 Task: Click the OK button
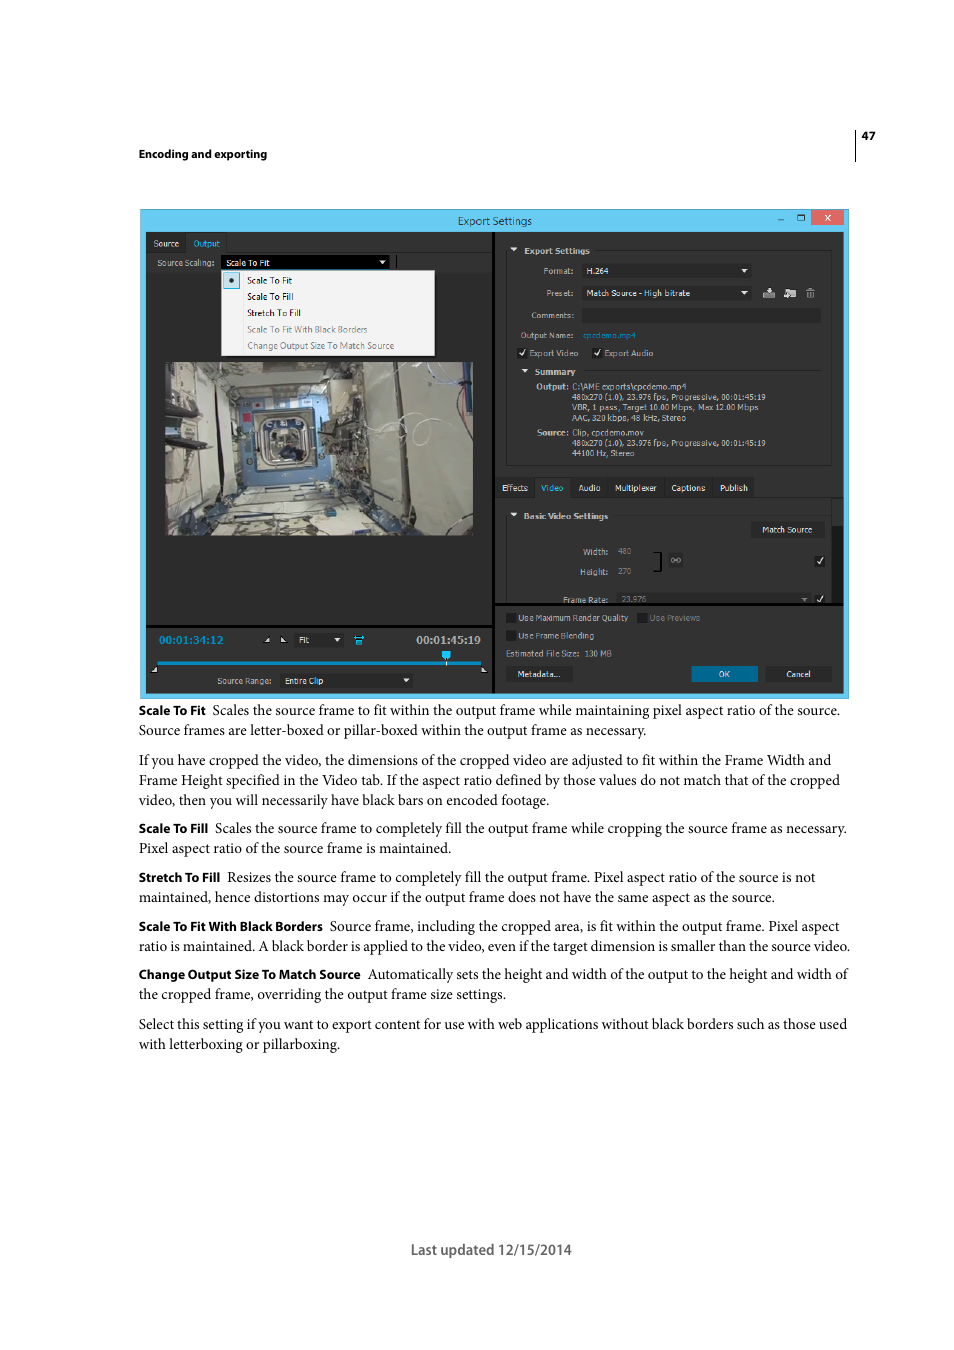click(x=724, y=674)
